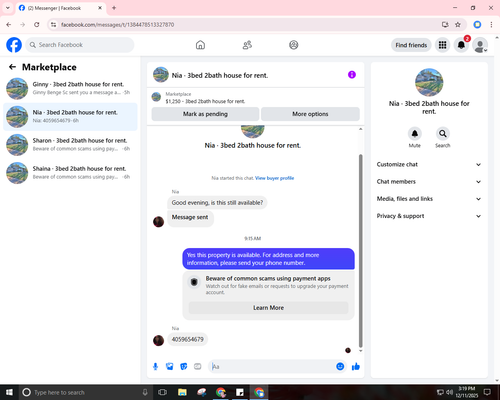Click Nia's avatar in chat header
This screenshot has height=400, width=500.
(x=161, y=75)
